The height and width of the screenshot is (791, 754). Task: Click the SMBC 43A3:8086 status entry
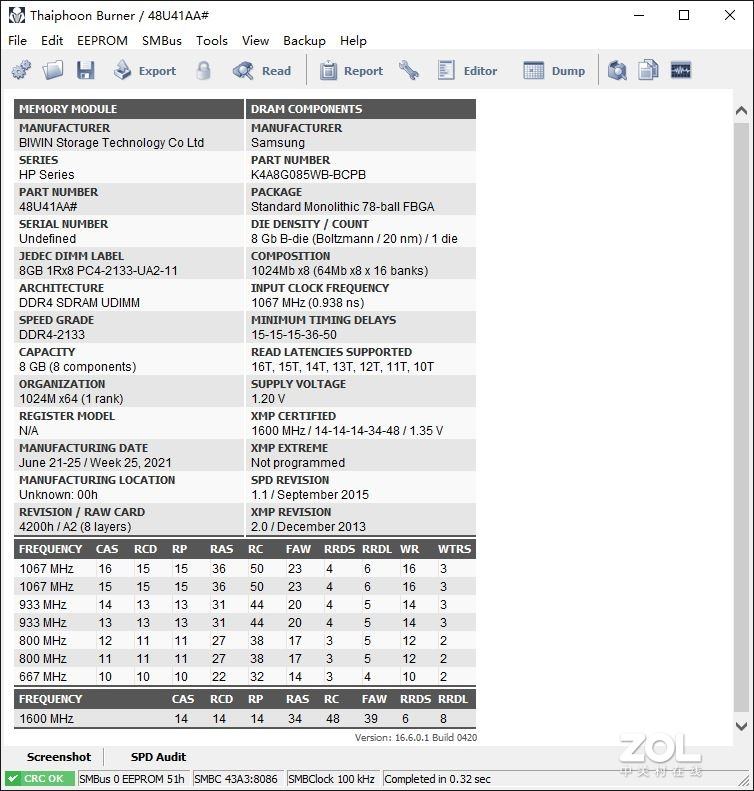click(x=236, y=779)
